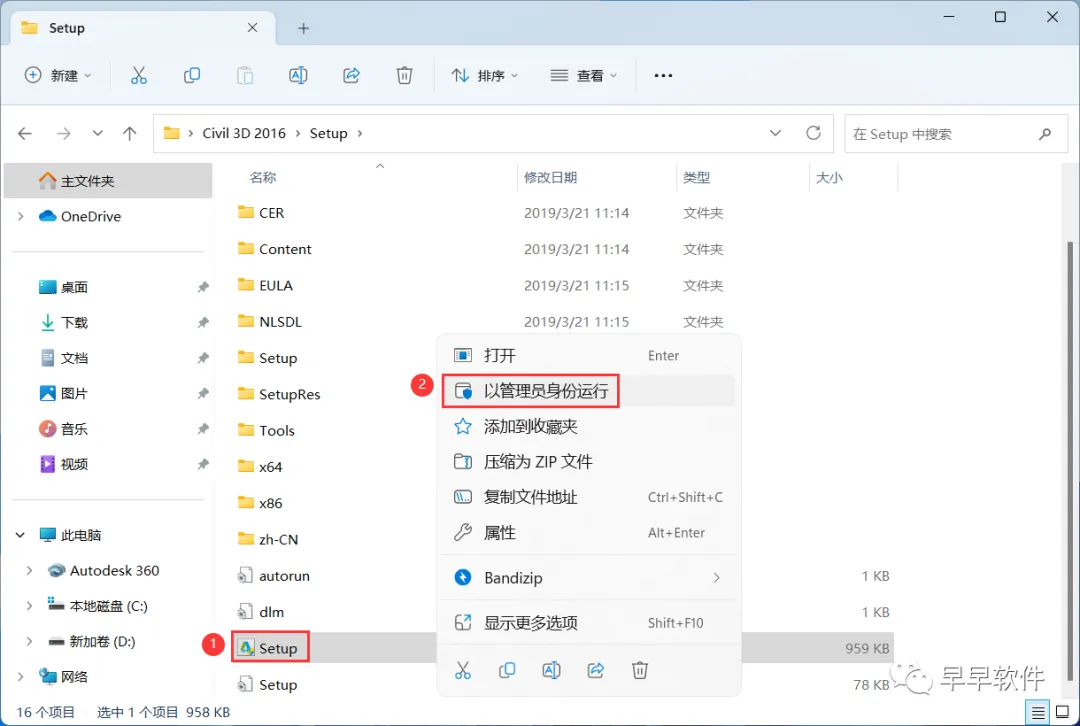1080x726 pixels.
Task: Click the vertical scrollbar of the file list
Action: tap(1070, 461)
